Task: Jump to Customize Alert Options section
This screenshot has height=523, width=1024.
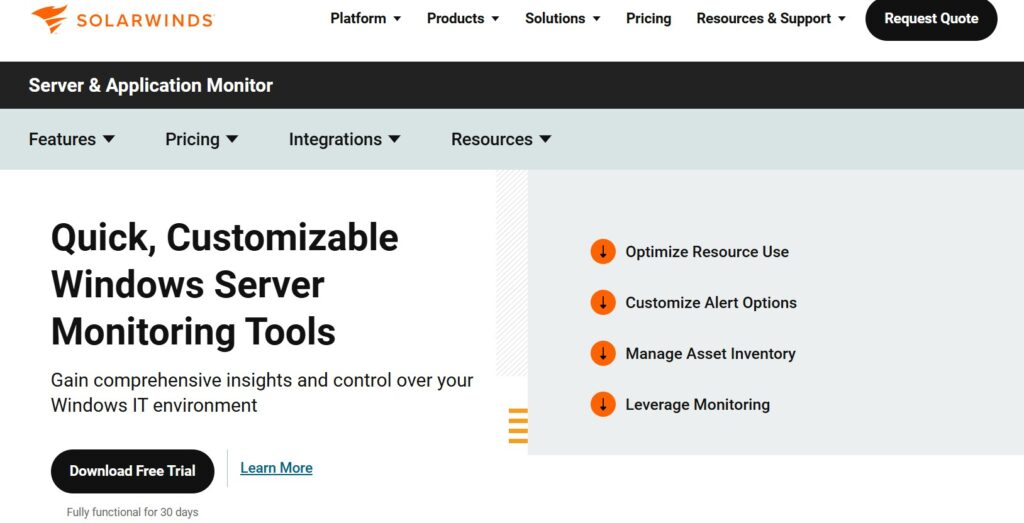Action: pos(711,302)
